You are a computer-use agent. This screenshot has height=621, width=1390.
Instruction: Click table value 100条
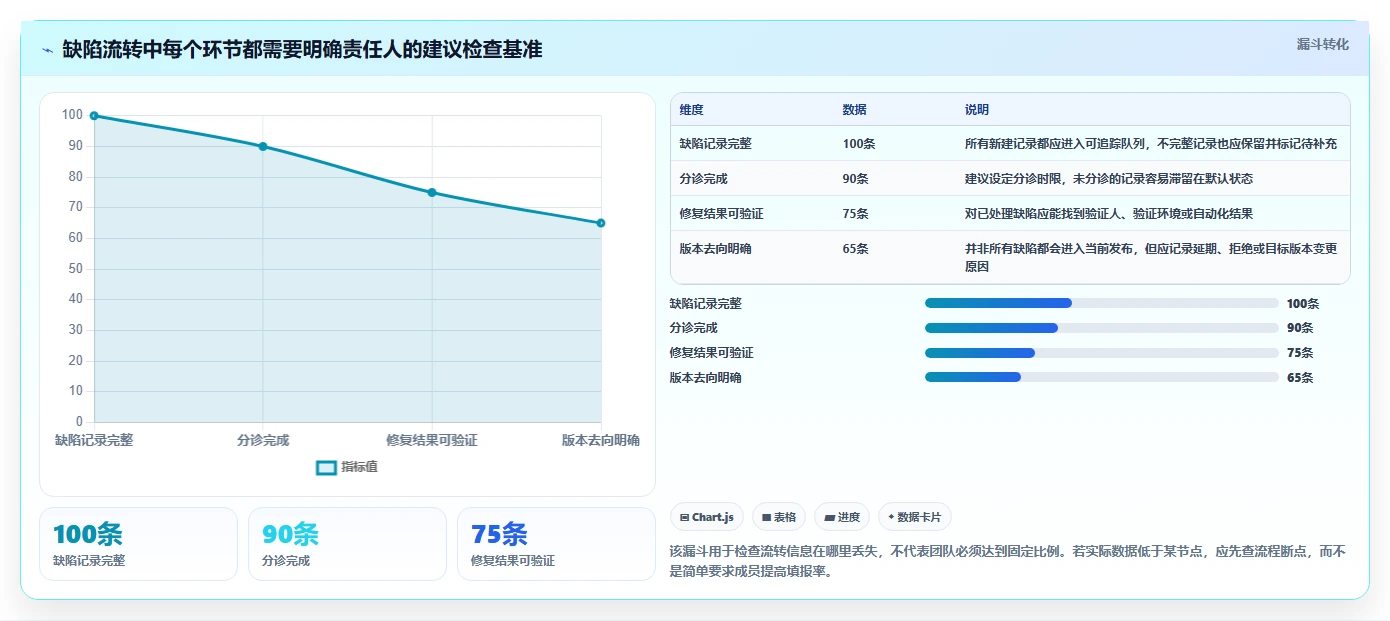(859, 144)
